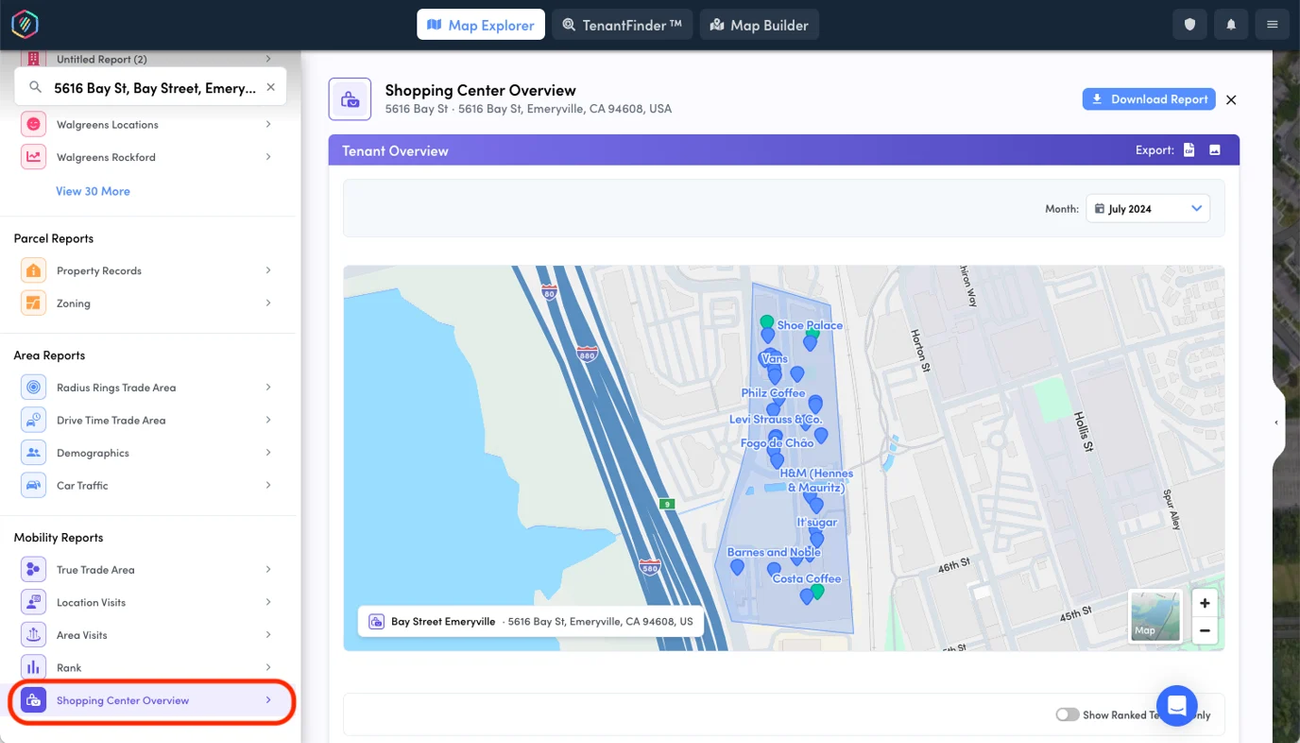Click the Location Visits icon
1300x743 pixels.
[x=34, y=602]
